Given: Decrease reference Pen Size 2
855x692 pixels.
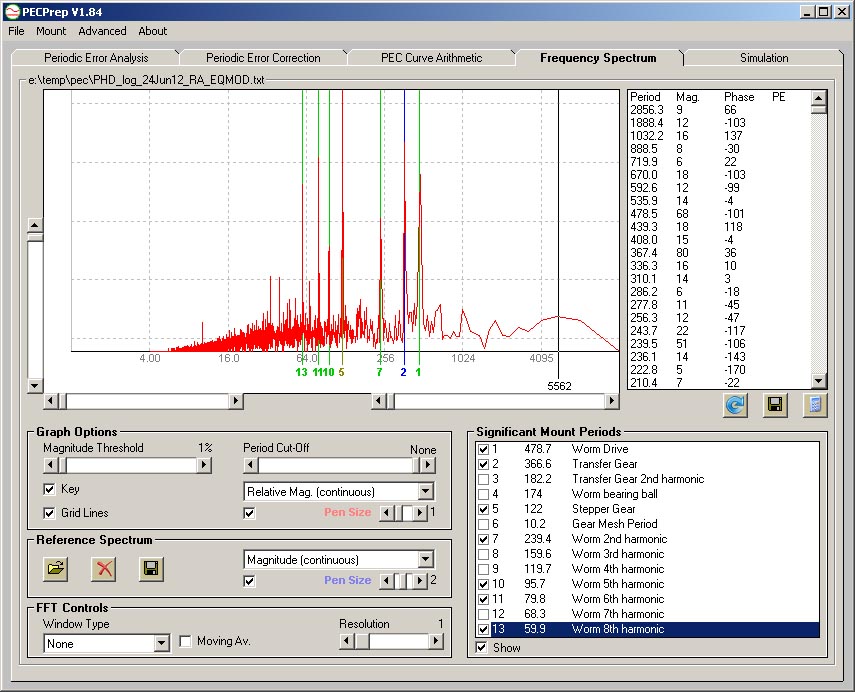Looking at the screenshot, I should coord(387,581).
